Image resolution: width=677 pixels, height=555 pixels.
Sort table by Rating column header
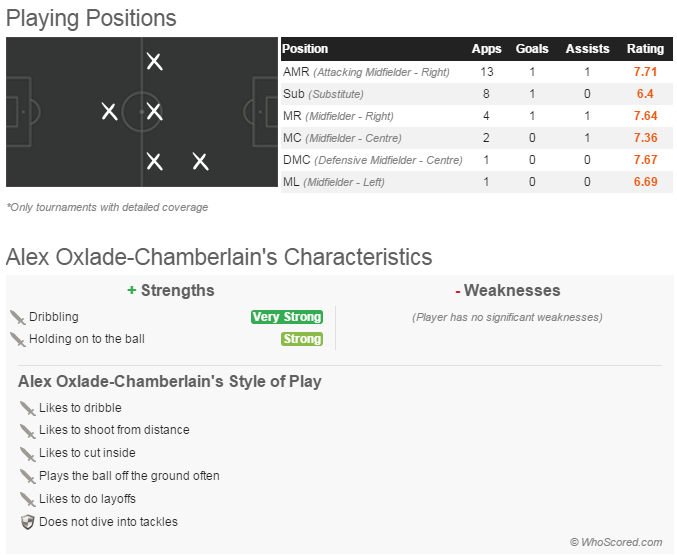click(x=645, y=49)
